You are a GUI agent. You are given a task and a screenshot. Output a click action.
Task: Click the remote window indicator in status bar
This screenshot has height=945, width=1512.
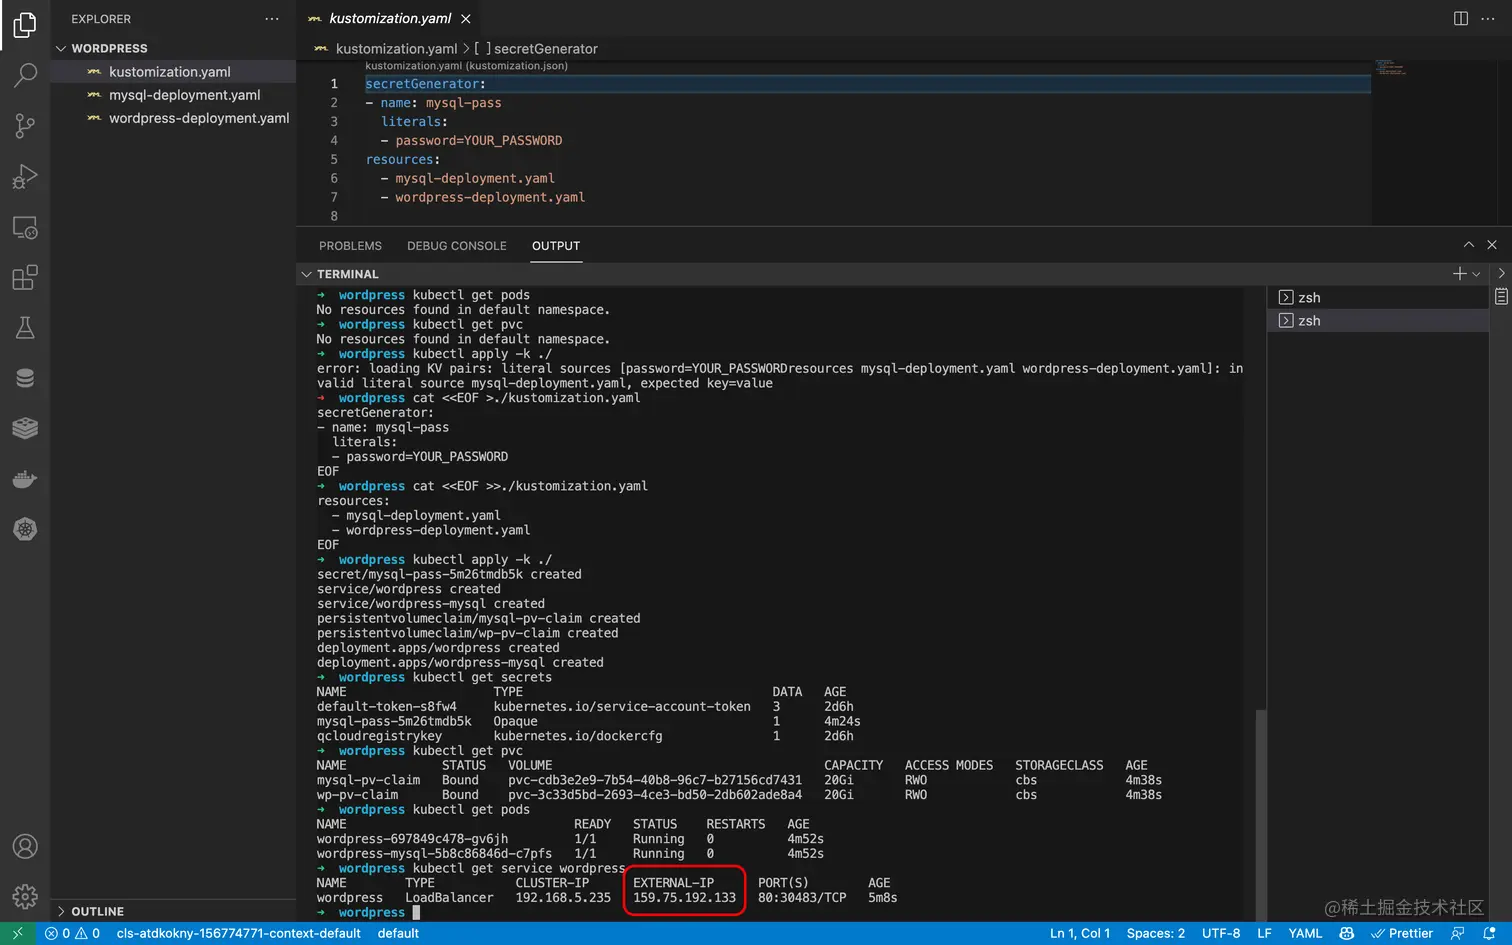[17, 933]
